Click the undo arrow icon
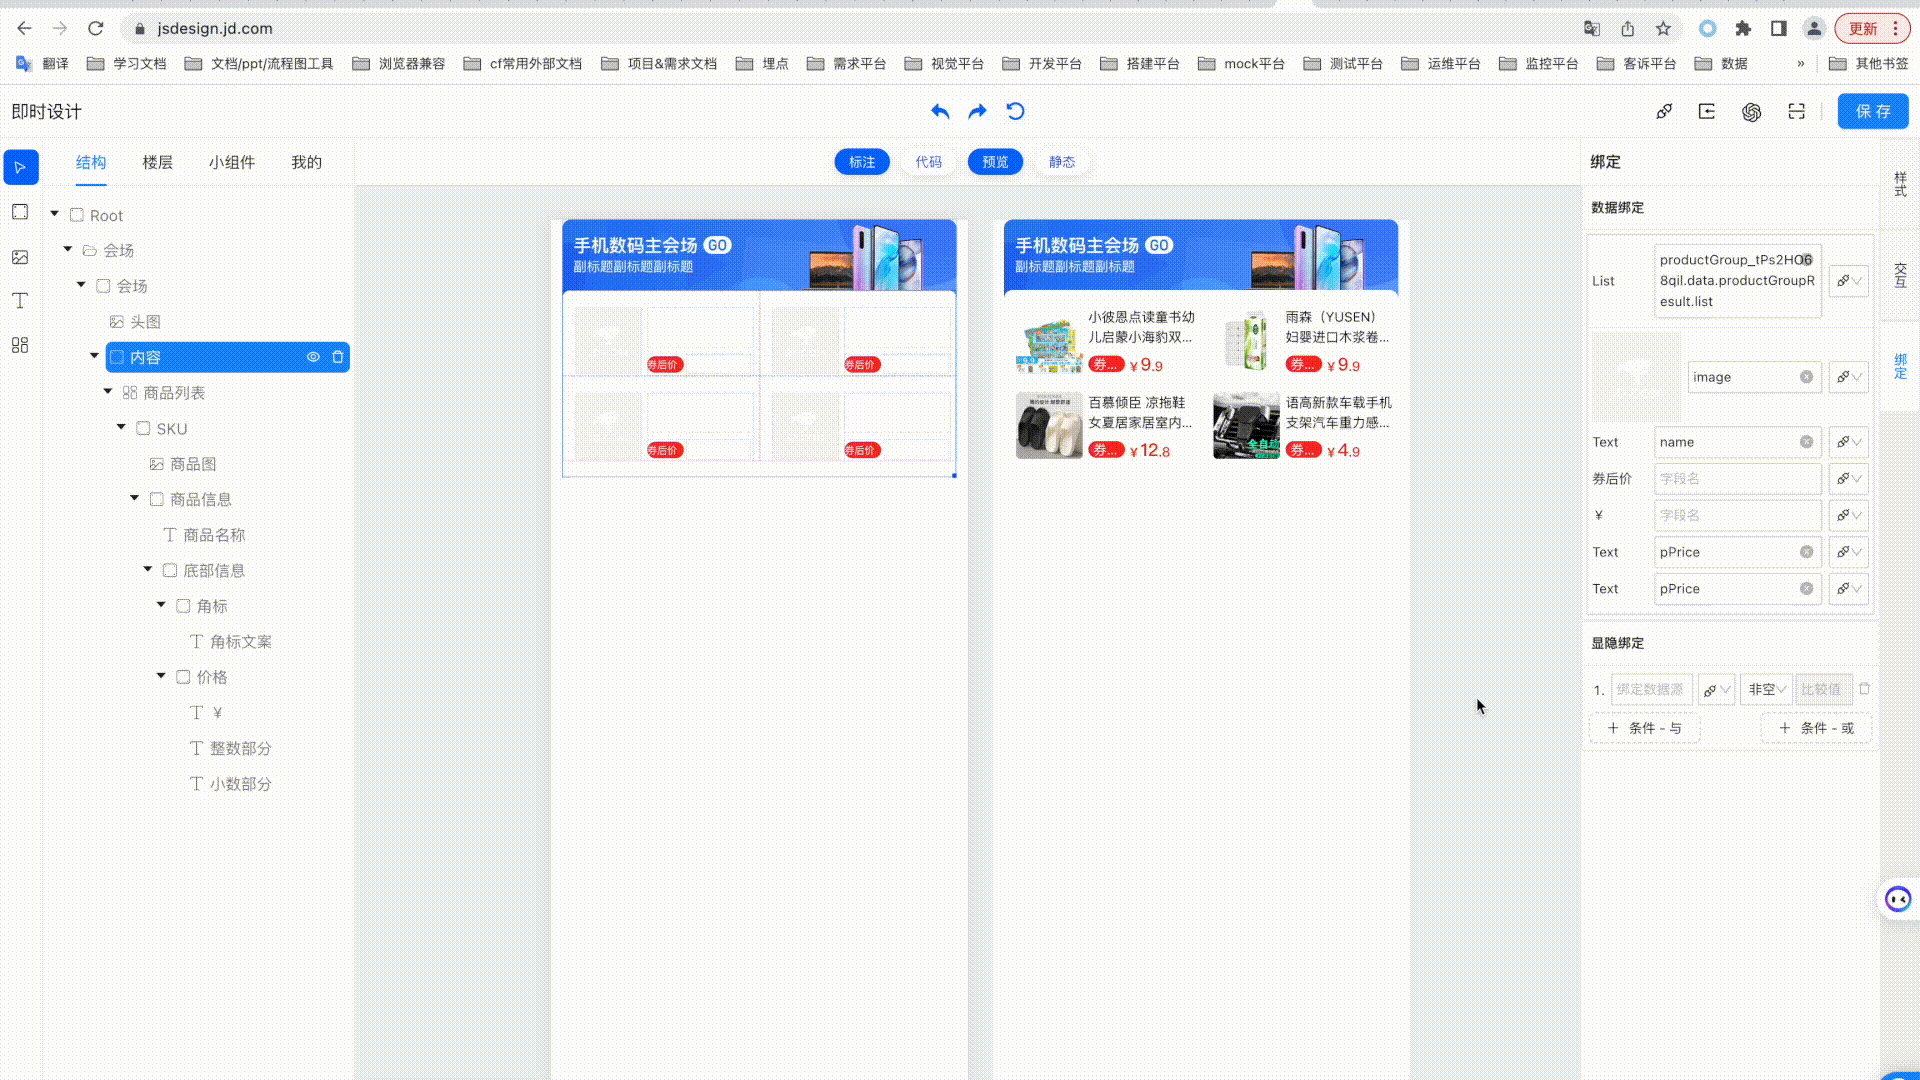1920x1080 pixels. click(x=939, y=111)
